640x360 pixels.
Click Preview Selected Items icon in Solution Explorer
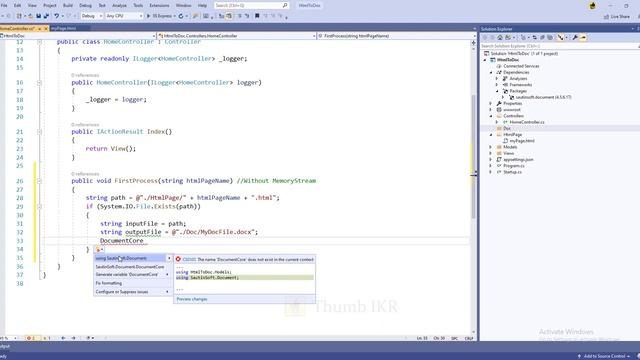click(x=583, y=38)
